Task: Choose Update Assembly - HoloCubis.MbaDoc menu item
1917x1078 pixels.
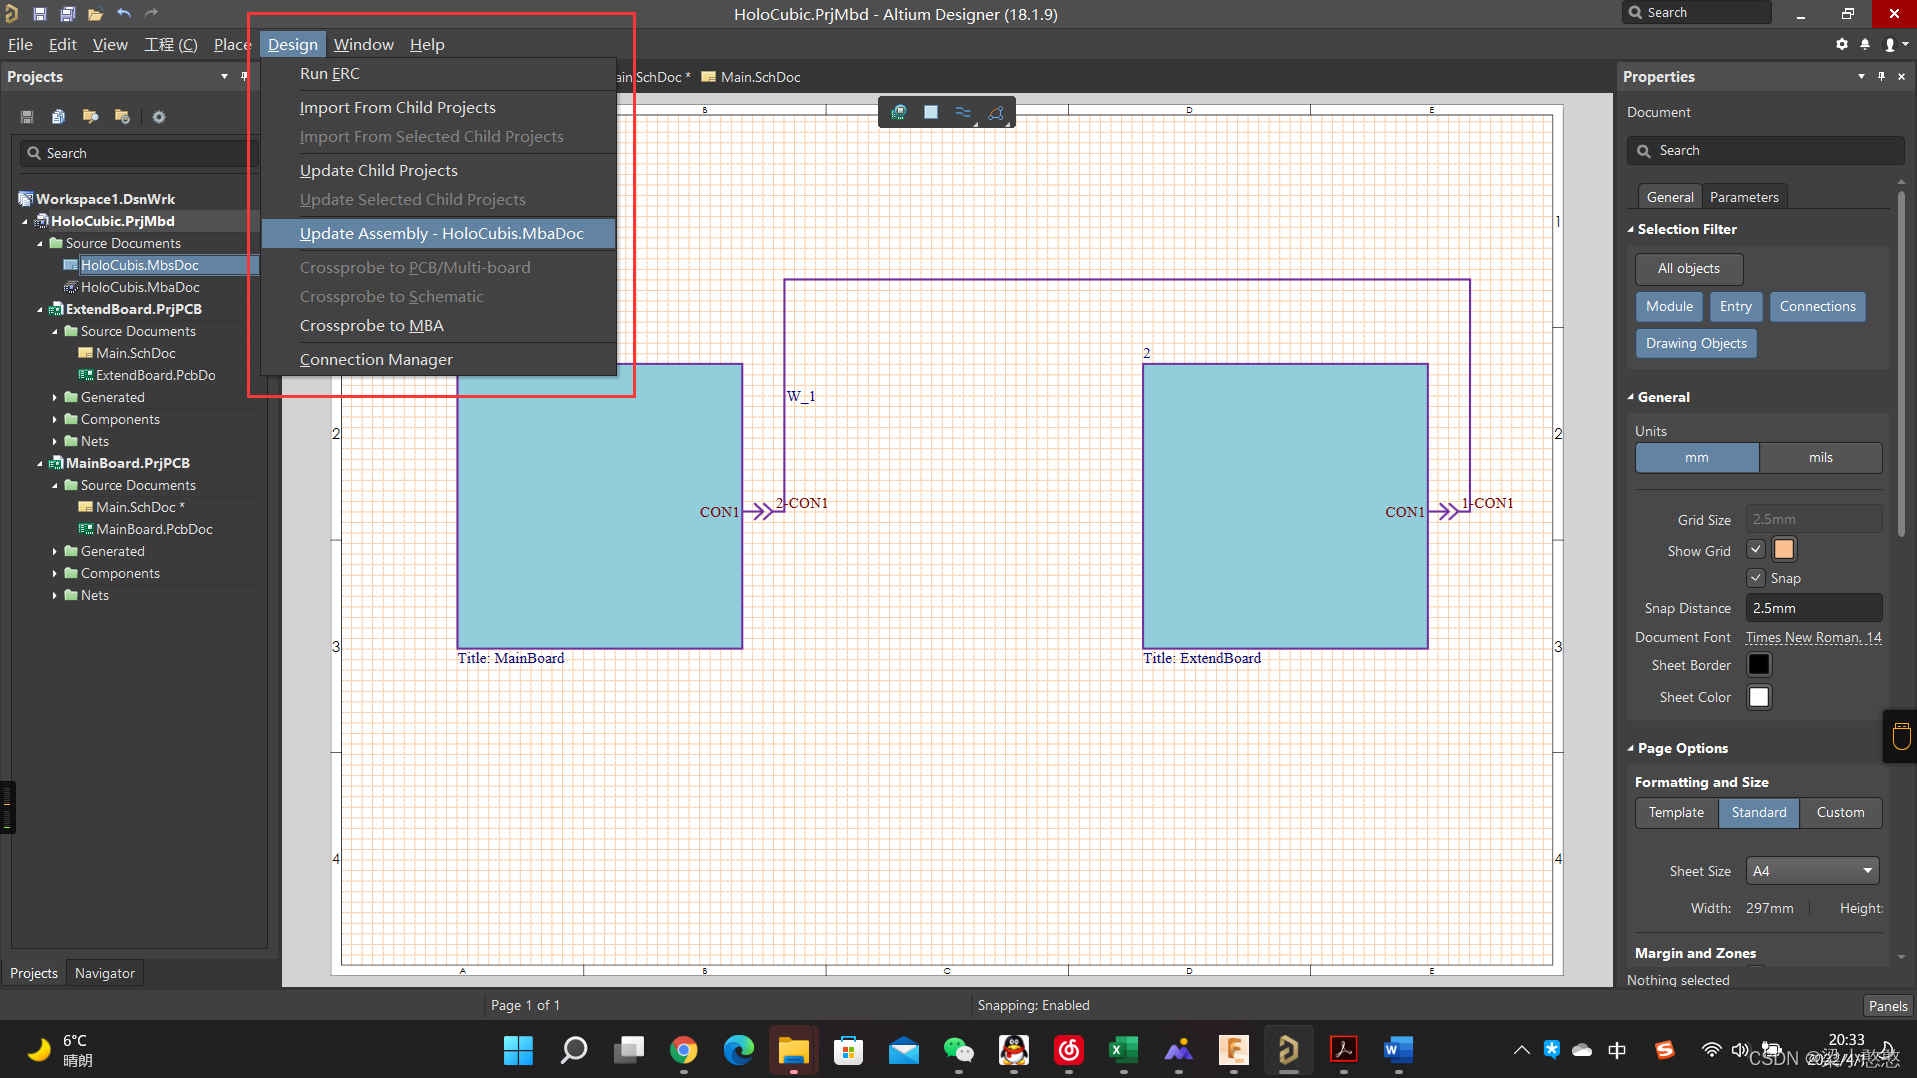Action: (x=441, y=233)
